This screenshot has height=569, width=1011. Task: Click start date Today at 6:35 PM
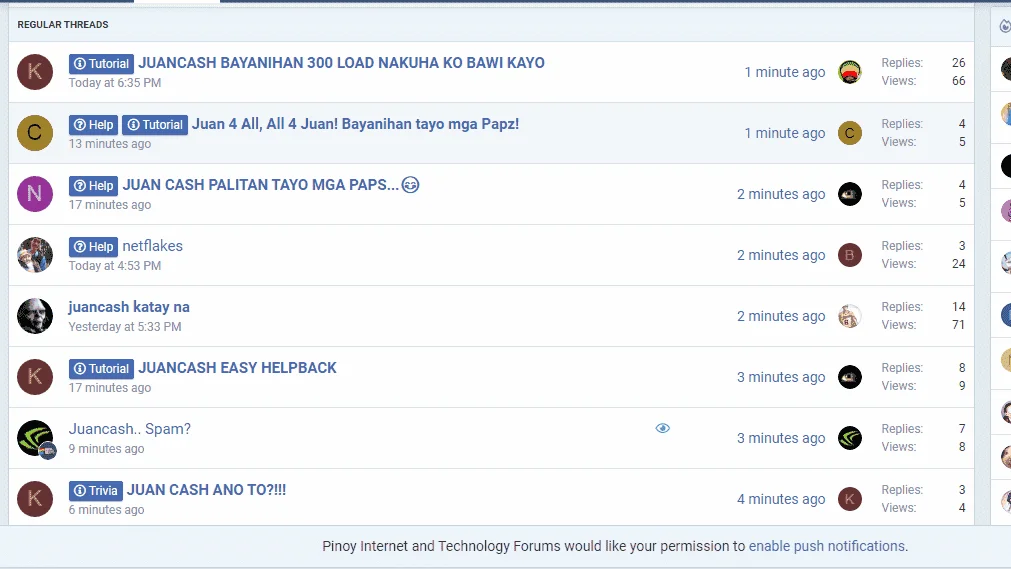(115, 83)
